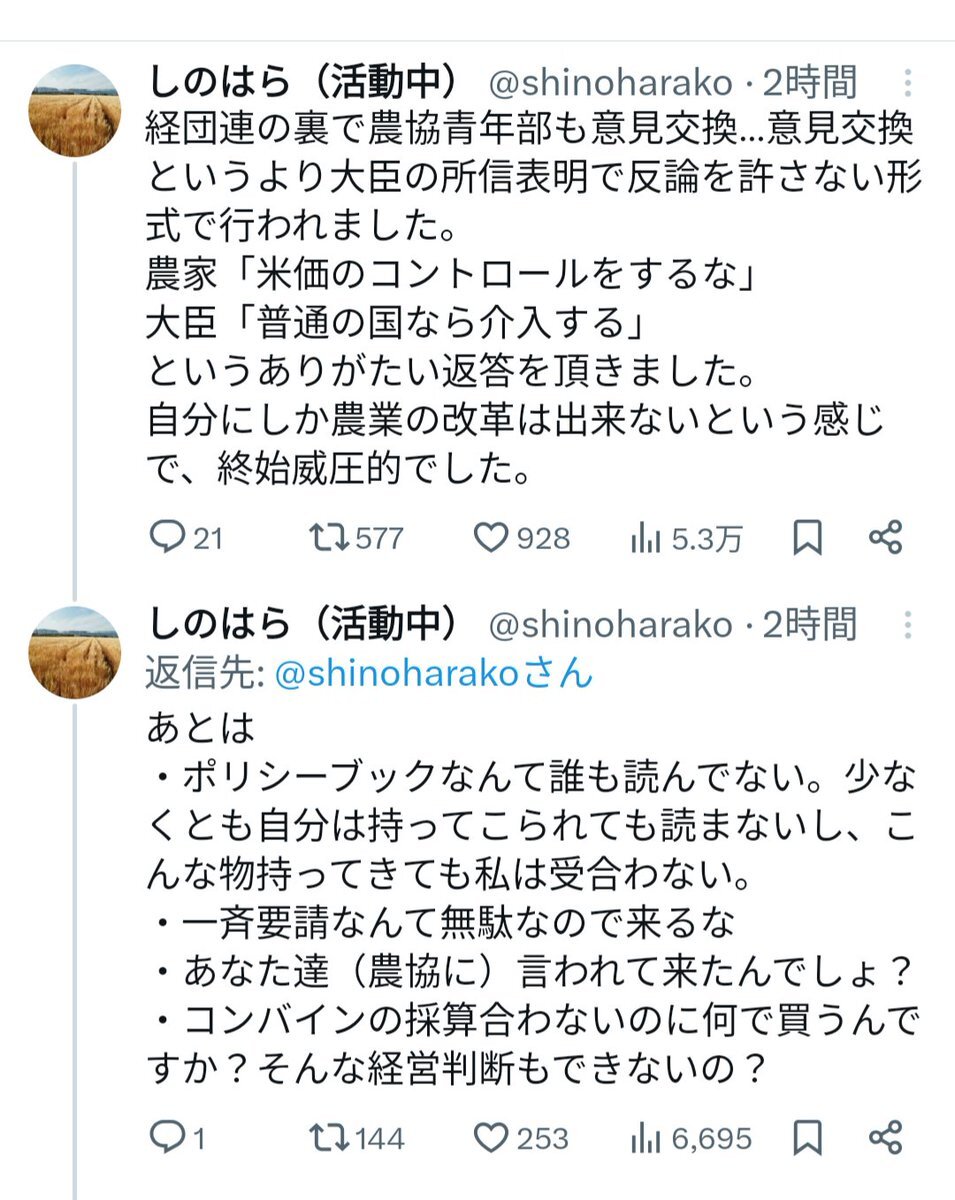Click second tweet's wheat field avatar
Image resolution: width=955 pixels, height=1200 pixels.
(x=75, y=652)
